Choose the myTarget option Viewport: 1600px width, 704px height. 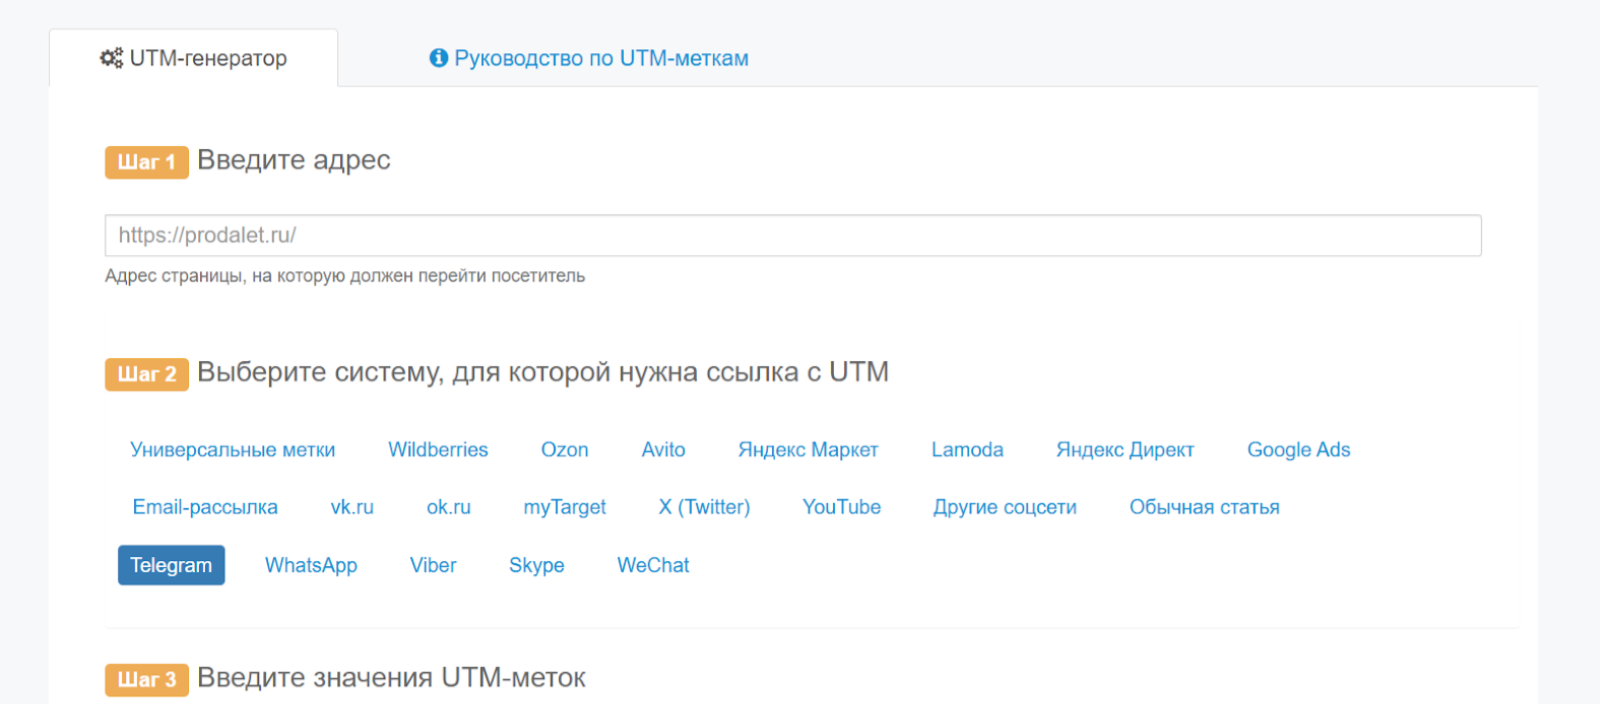point(565,507)
